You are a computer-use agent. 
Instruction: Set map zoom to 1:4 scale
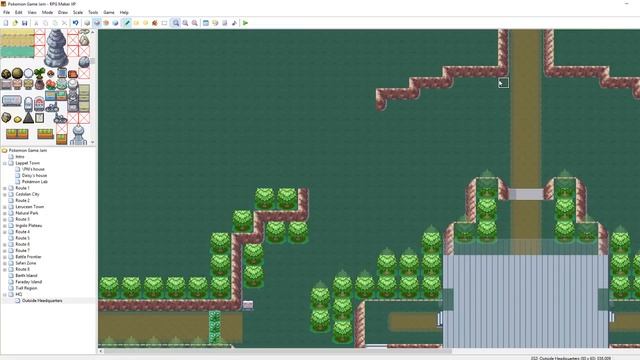pyautogui.click(x=195, y=23)
